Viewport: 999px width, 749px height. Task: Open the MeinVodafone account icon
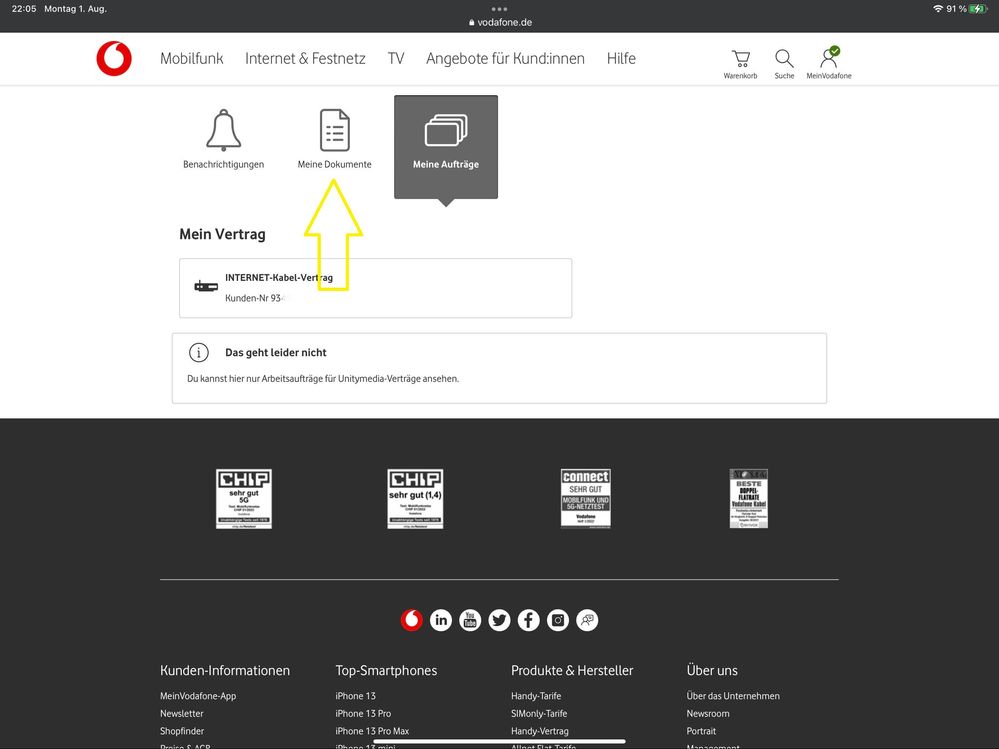pyautogui.click(x=829, y=63)
